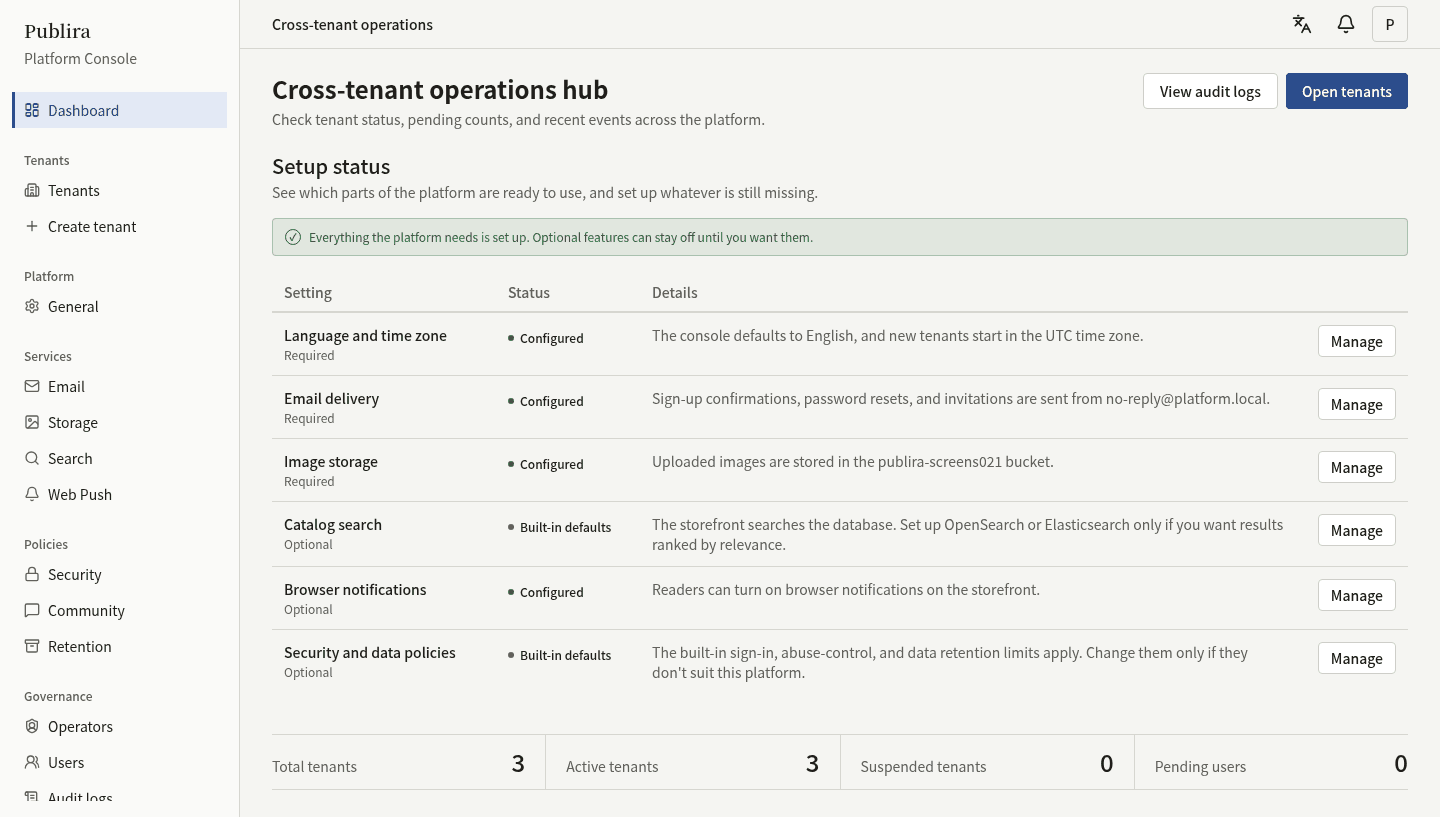Click the green setup complete banner check icon

[x=293, y=237]
